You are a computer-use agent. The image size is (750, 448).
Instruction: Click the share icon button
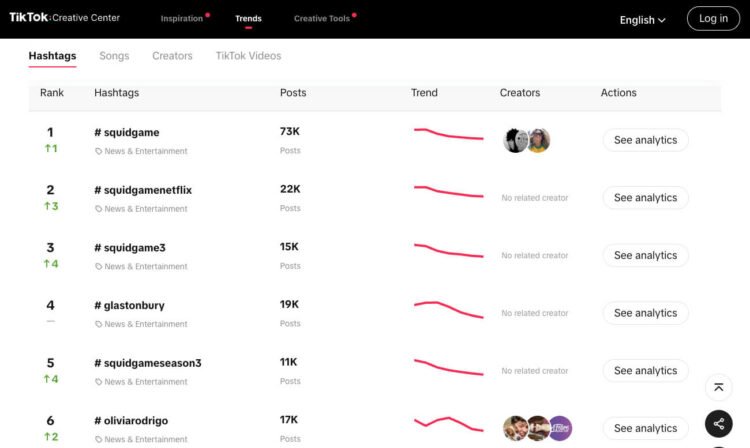719,424
